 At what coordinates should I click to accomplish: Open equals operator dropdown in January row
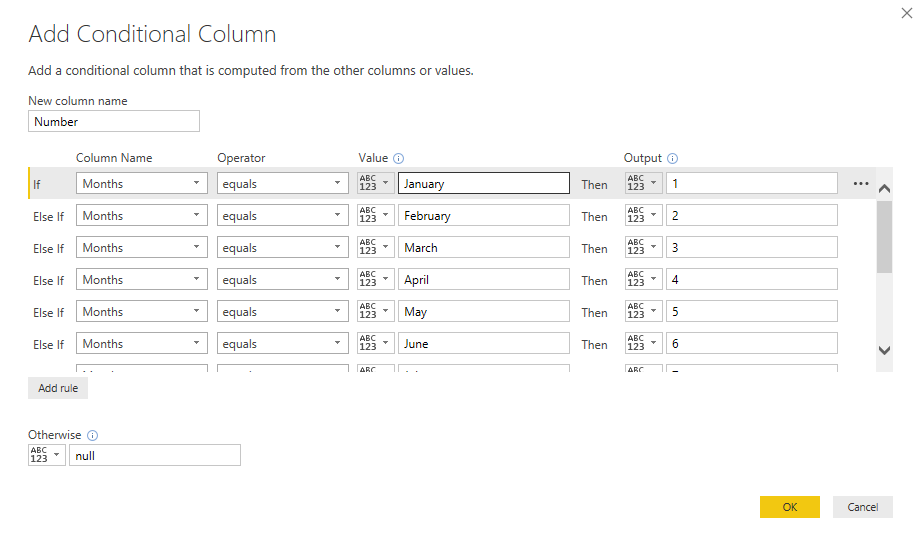[283, 183]
